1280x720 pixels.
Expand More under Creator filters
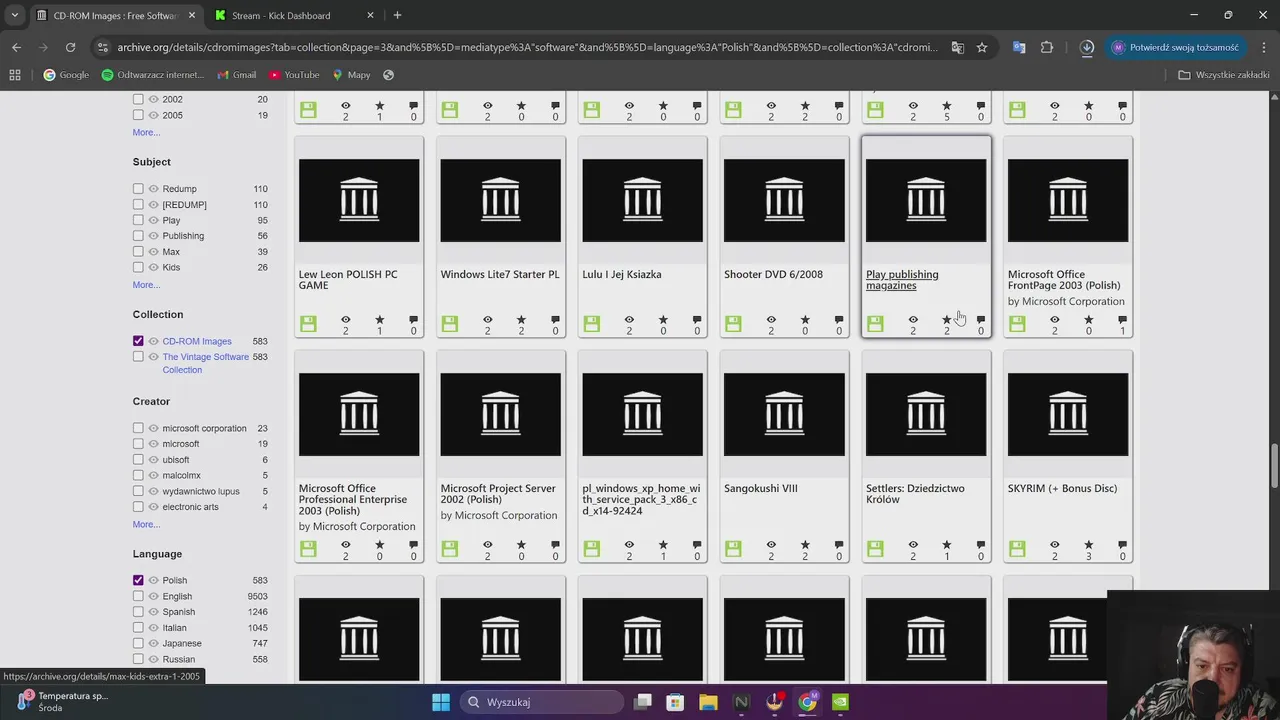146,524
